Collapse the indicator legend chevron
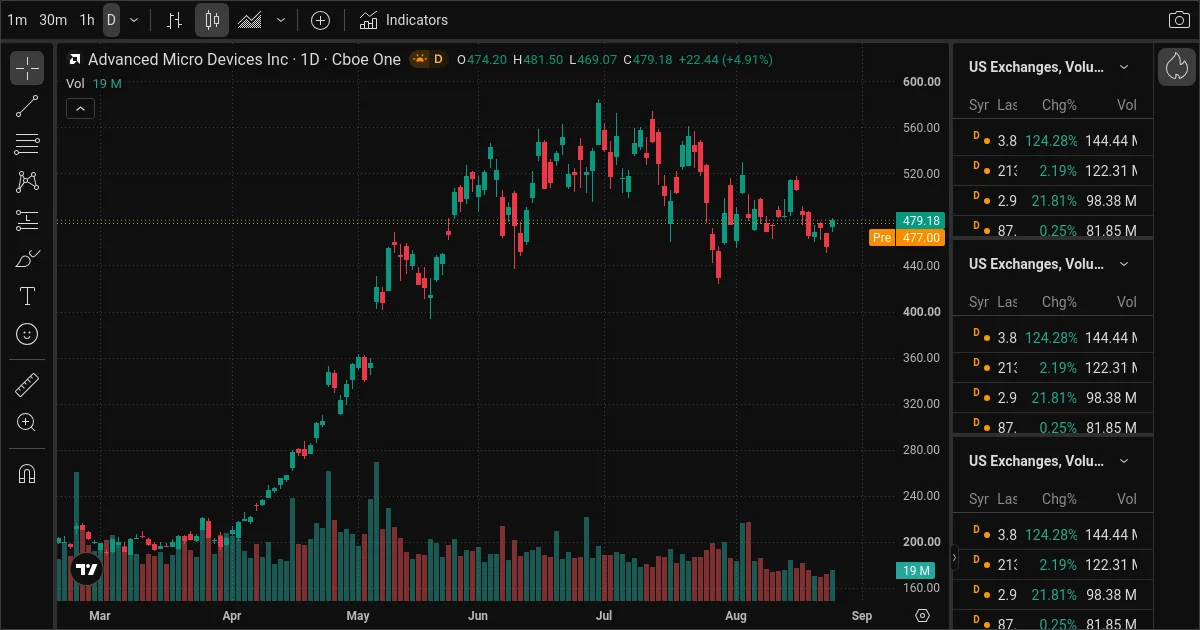This screenshot has height=630, width=1200. pyautogui.click(x=80, y=109)
